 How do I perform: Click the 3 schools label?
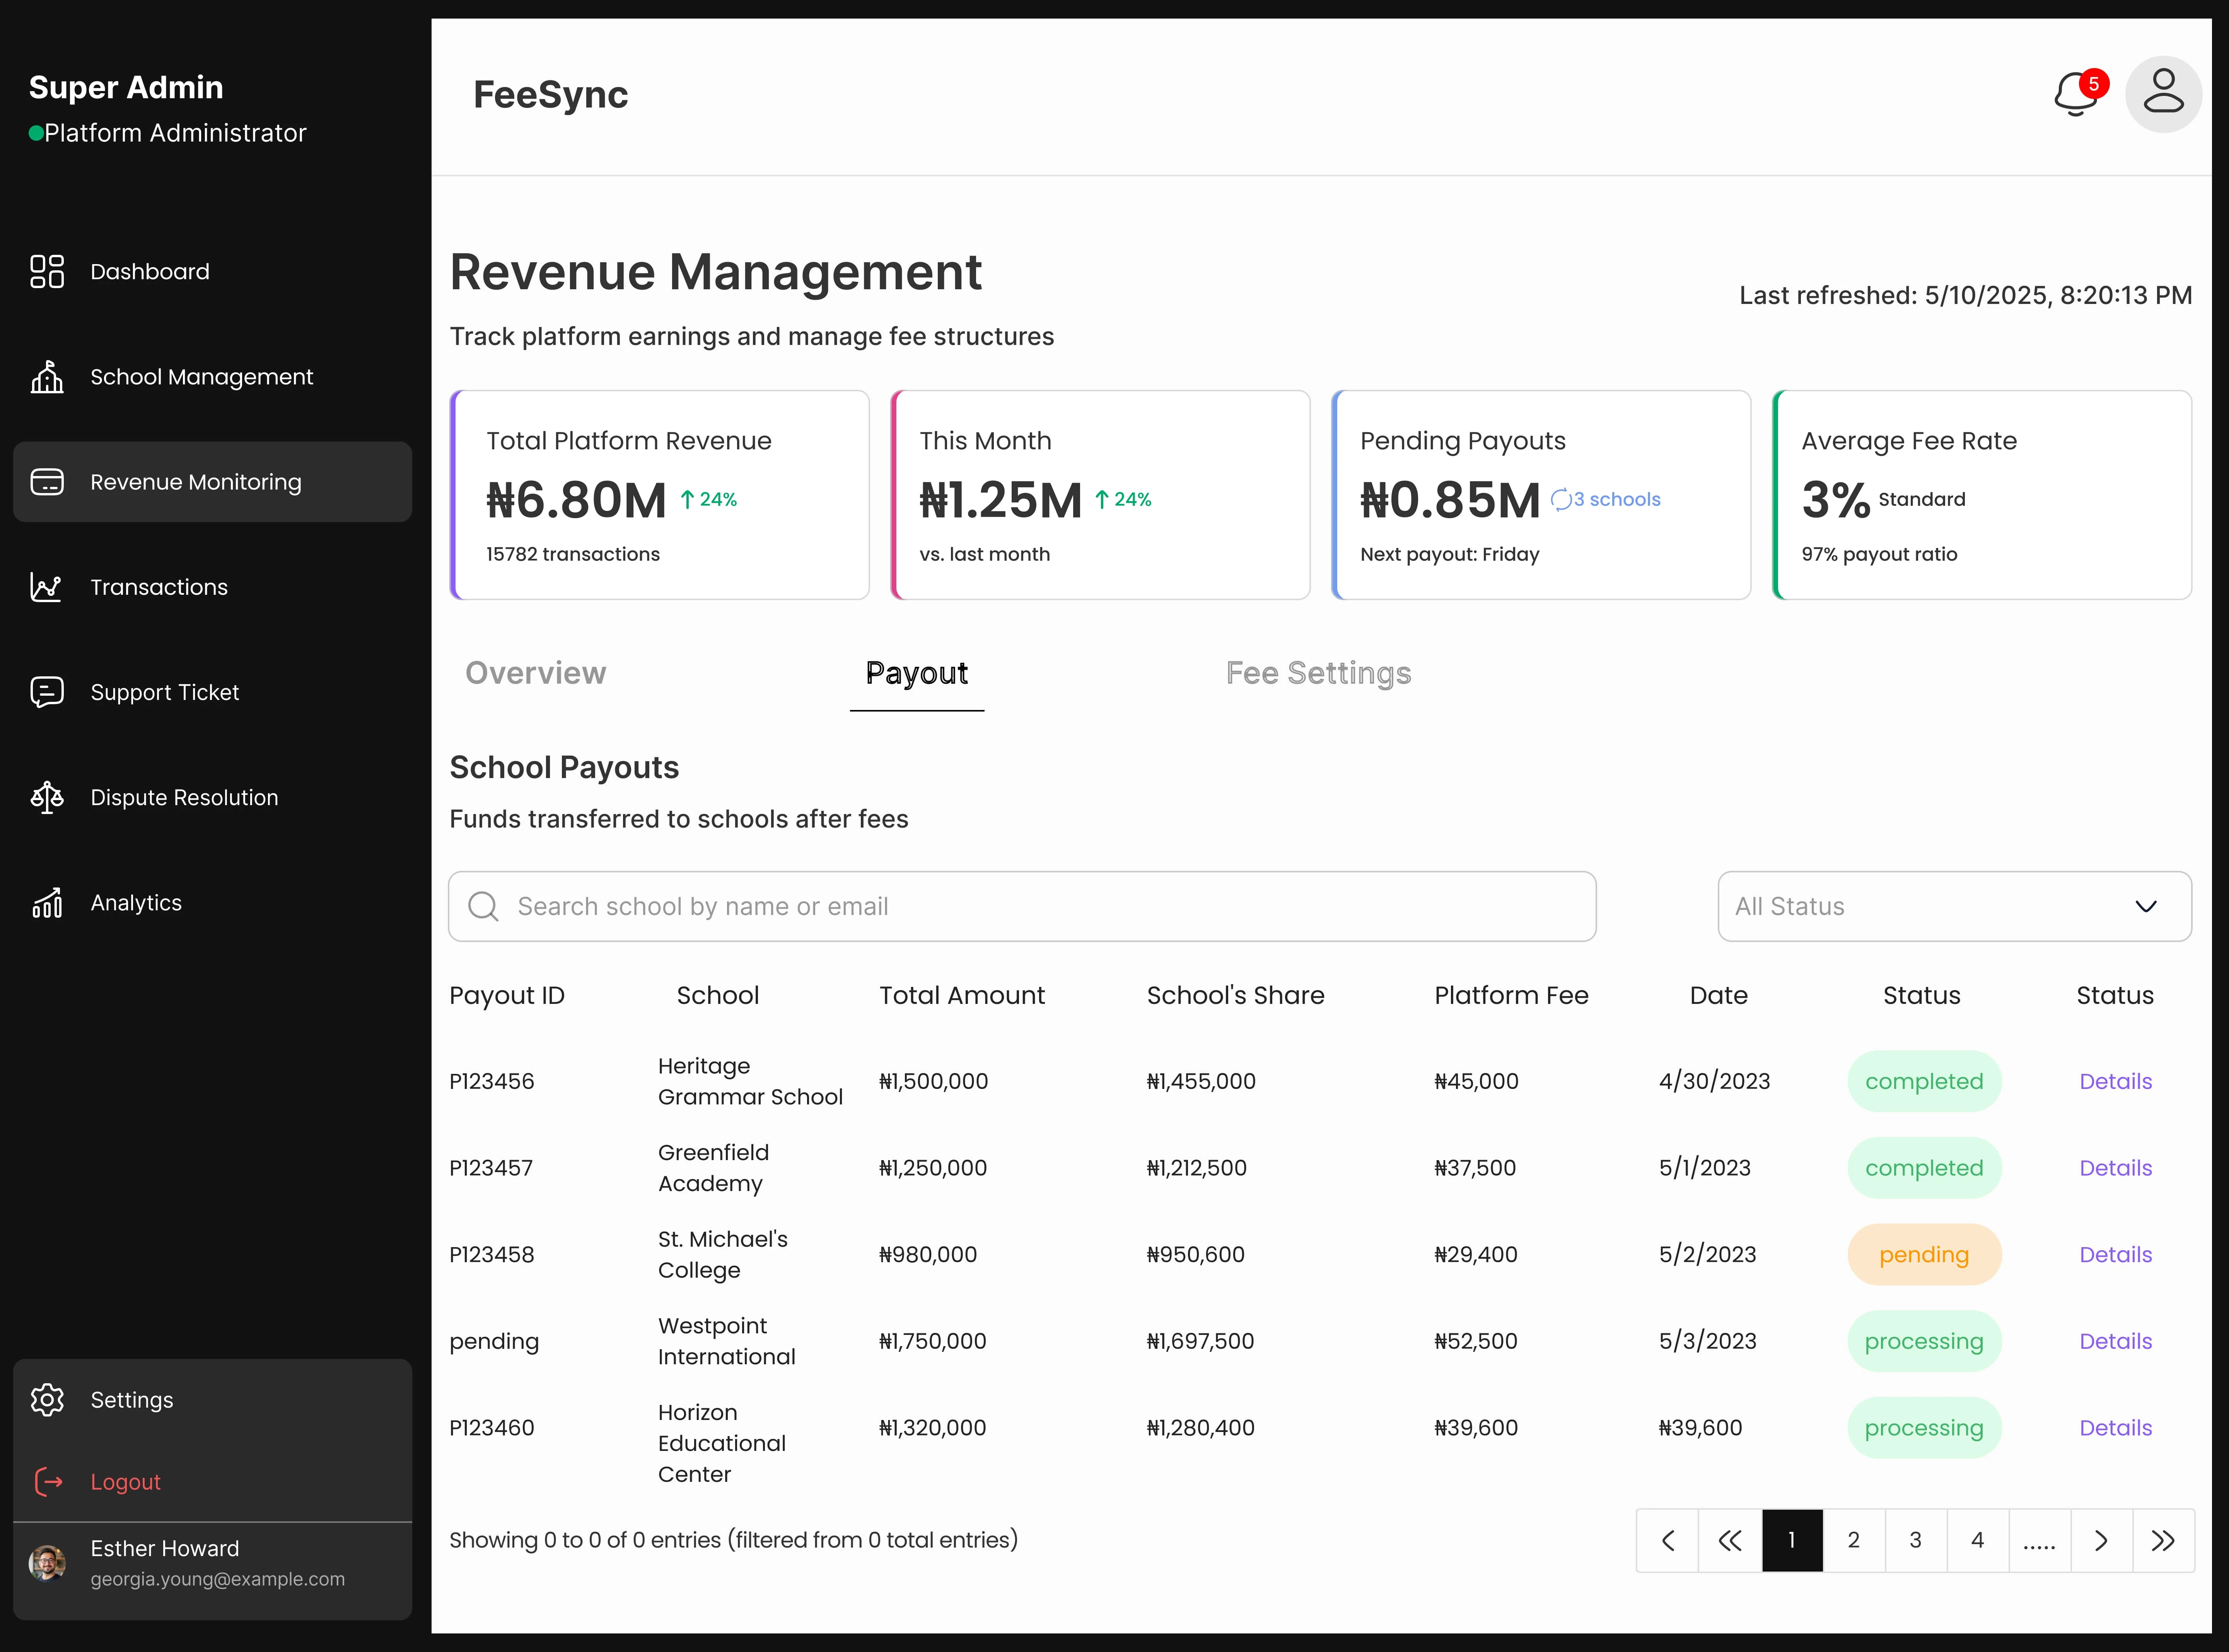(x=1617, y=499)
